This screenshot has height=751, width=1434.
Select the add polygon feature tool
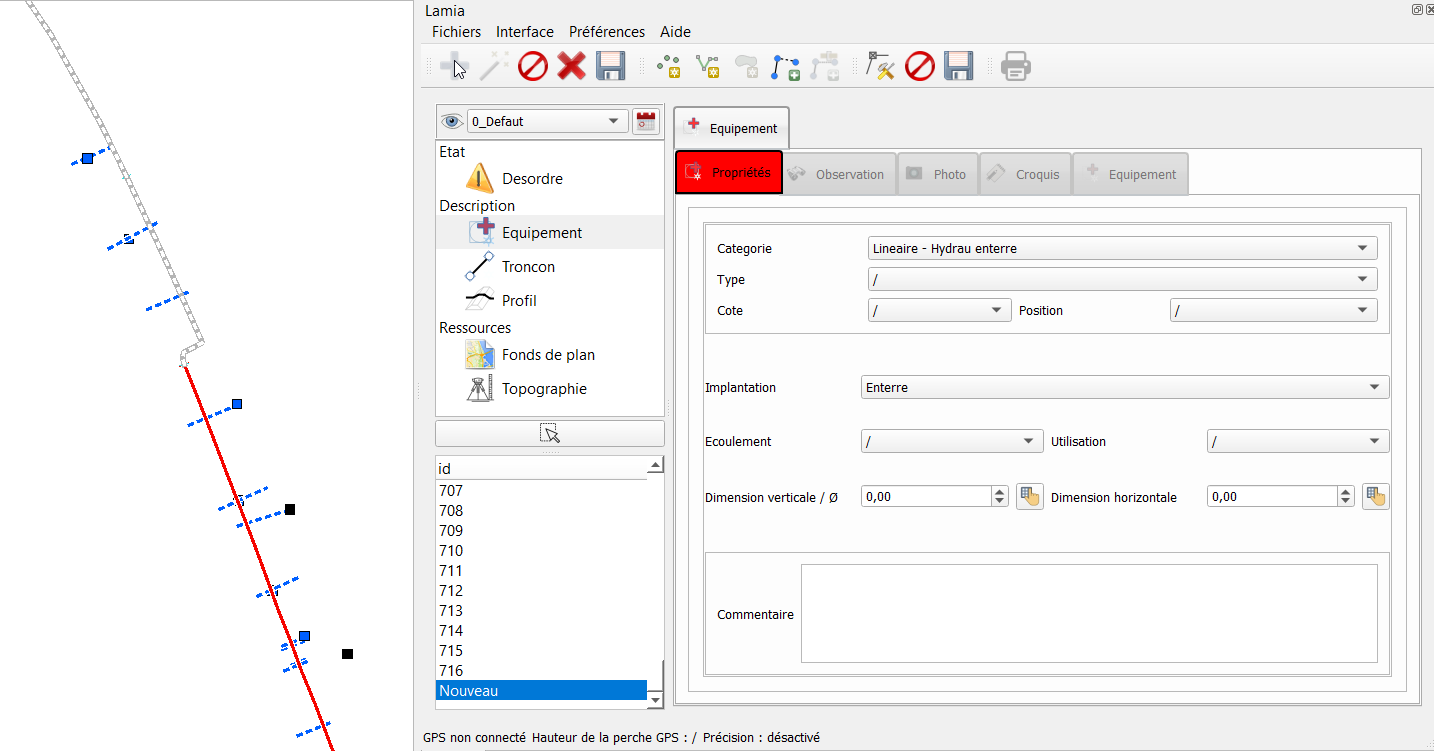(747, 67)
